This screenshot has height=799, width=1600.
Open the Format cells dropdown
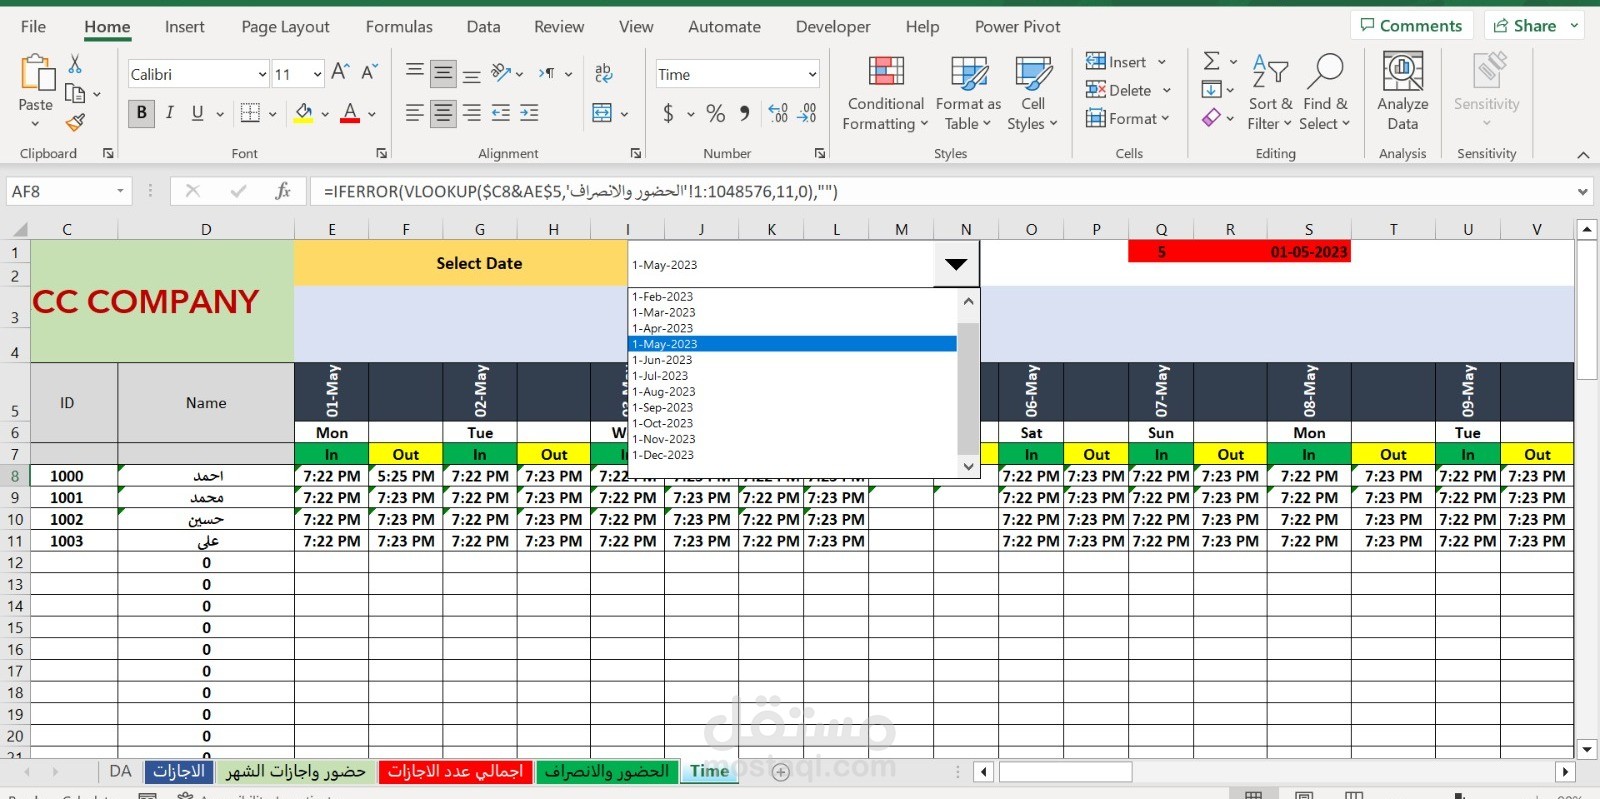click(x=1165, y=118)
